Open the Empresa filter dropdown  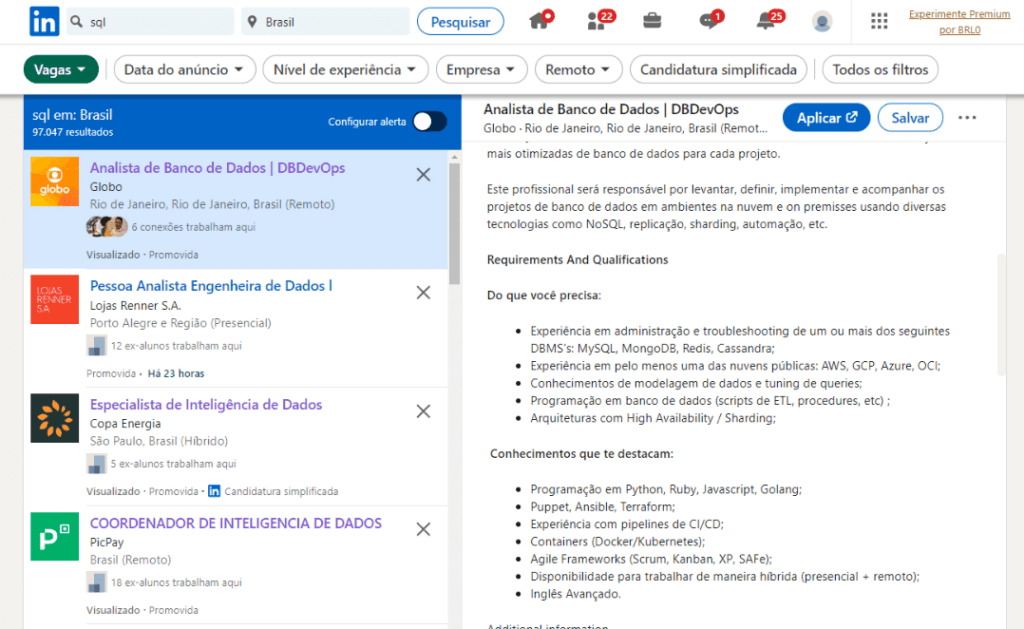coord(481,69)
